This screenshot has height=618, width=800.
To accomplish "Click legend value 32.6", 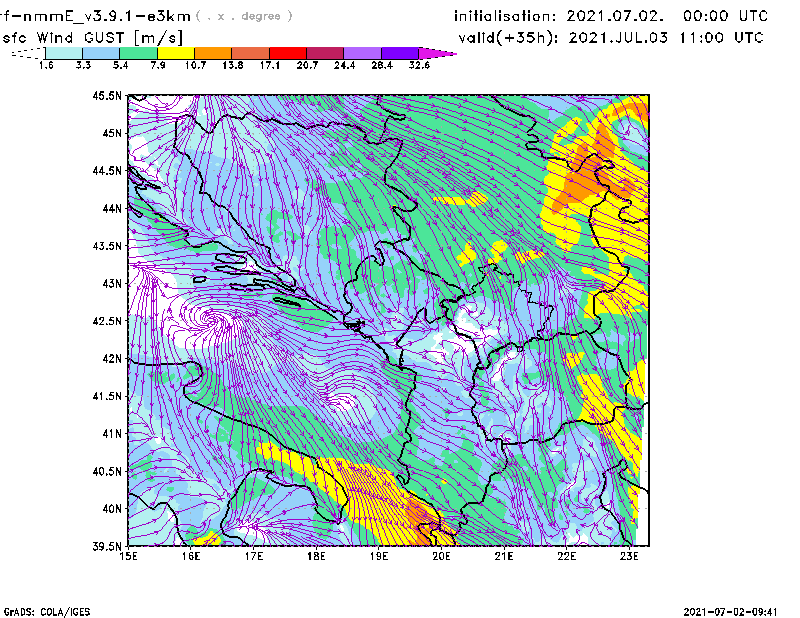I will pyautogui.click(x=419, y=65).
